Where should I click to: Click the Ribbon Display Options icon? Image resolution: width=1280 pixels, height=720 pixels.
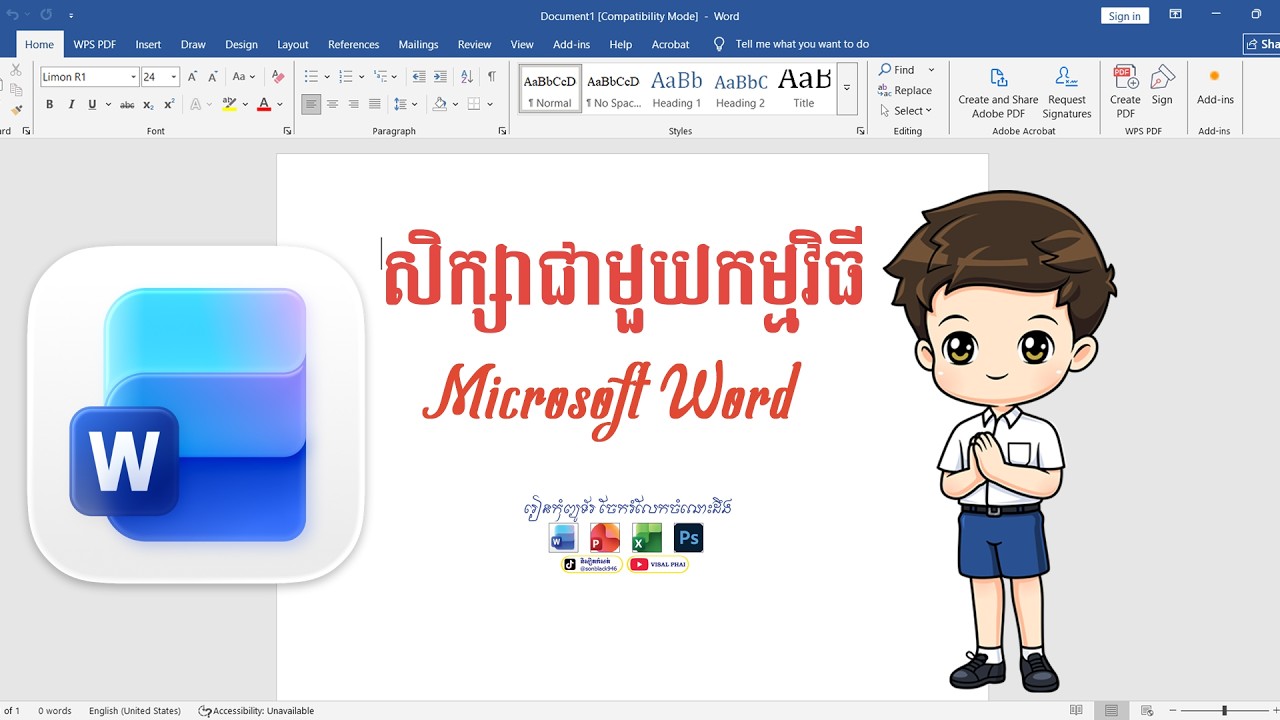tap(1176, 15)
